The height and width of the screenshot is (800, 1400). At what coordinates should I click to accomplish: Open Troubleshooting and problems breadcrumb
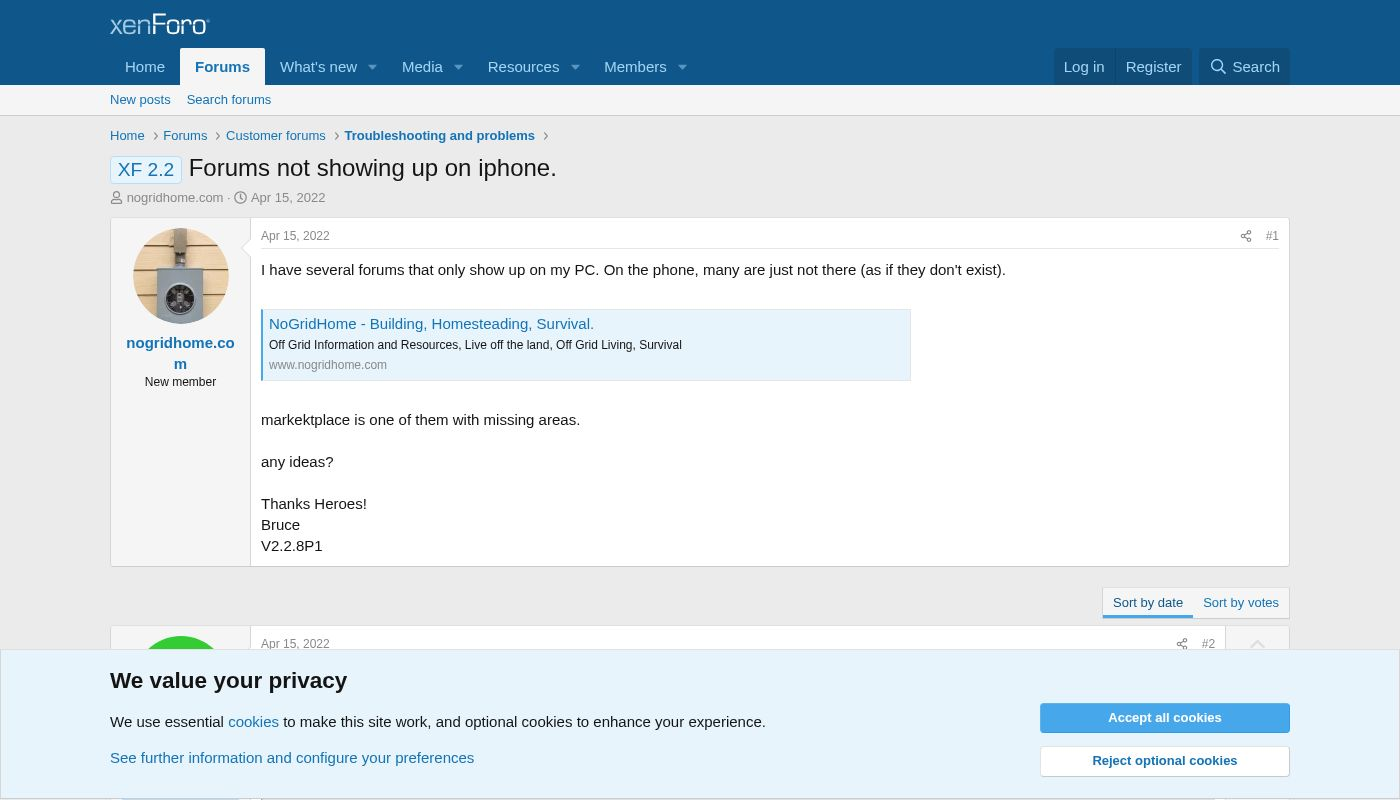coord(439,136)
